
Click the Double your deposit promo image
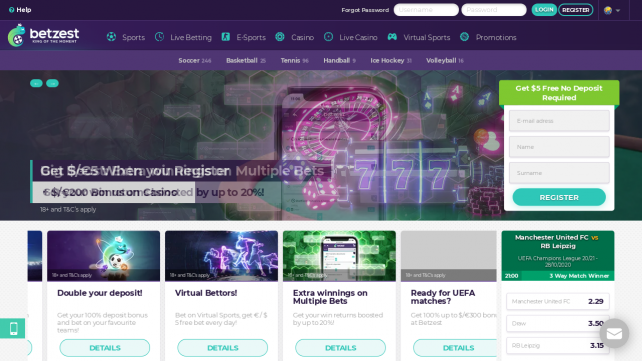tap(104, 256)
